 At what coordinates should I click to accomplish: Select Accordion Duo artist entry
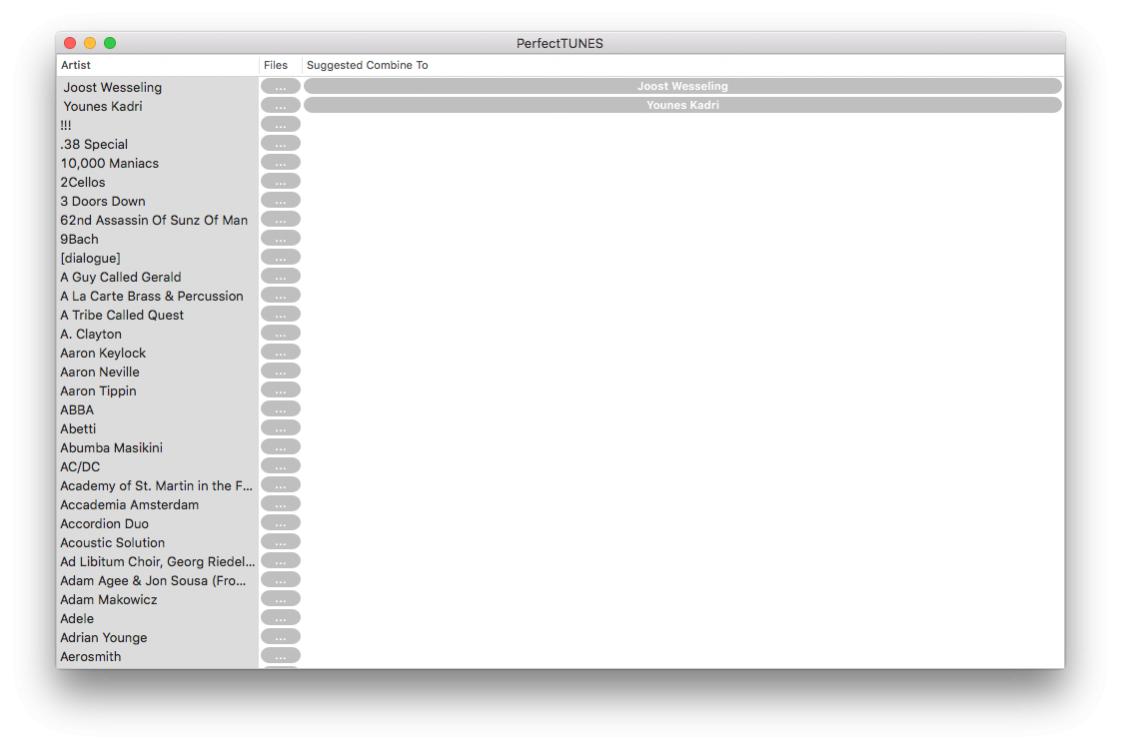click(104, 524)
